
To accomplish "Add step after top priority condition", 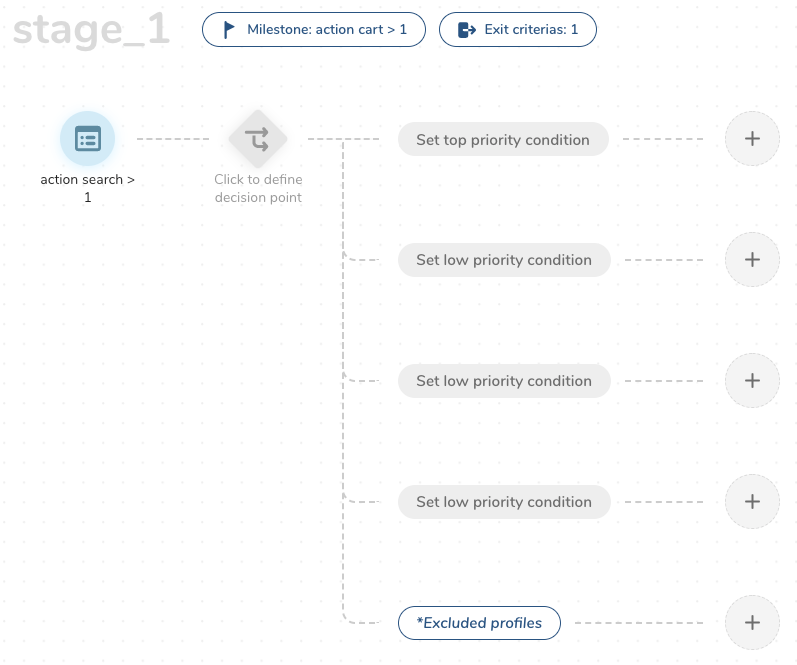I will [752, 139].
